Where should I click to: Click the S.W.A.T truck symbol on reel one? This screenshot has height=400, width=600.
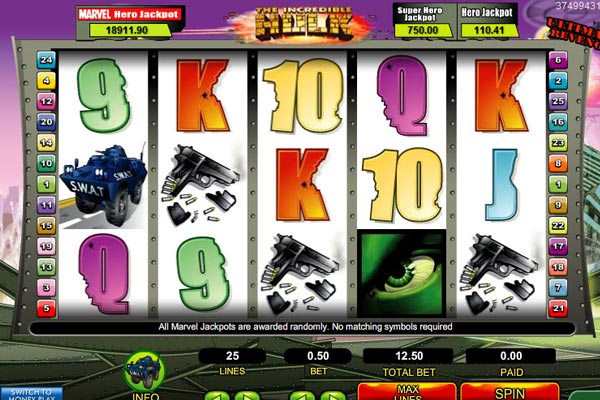[103, 185]
